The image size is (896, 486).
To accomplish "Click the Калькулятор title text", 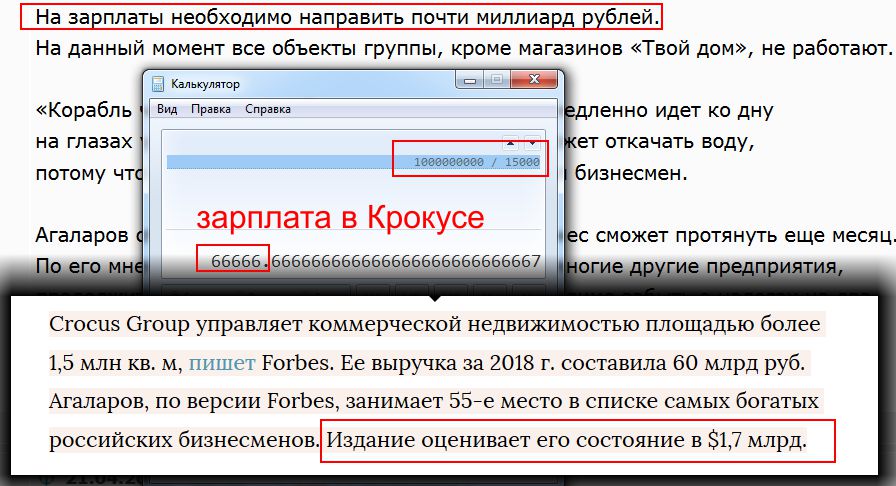I will (205, 84).
